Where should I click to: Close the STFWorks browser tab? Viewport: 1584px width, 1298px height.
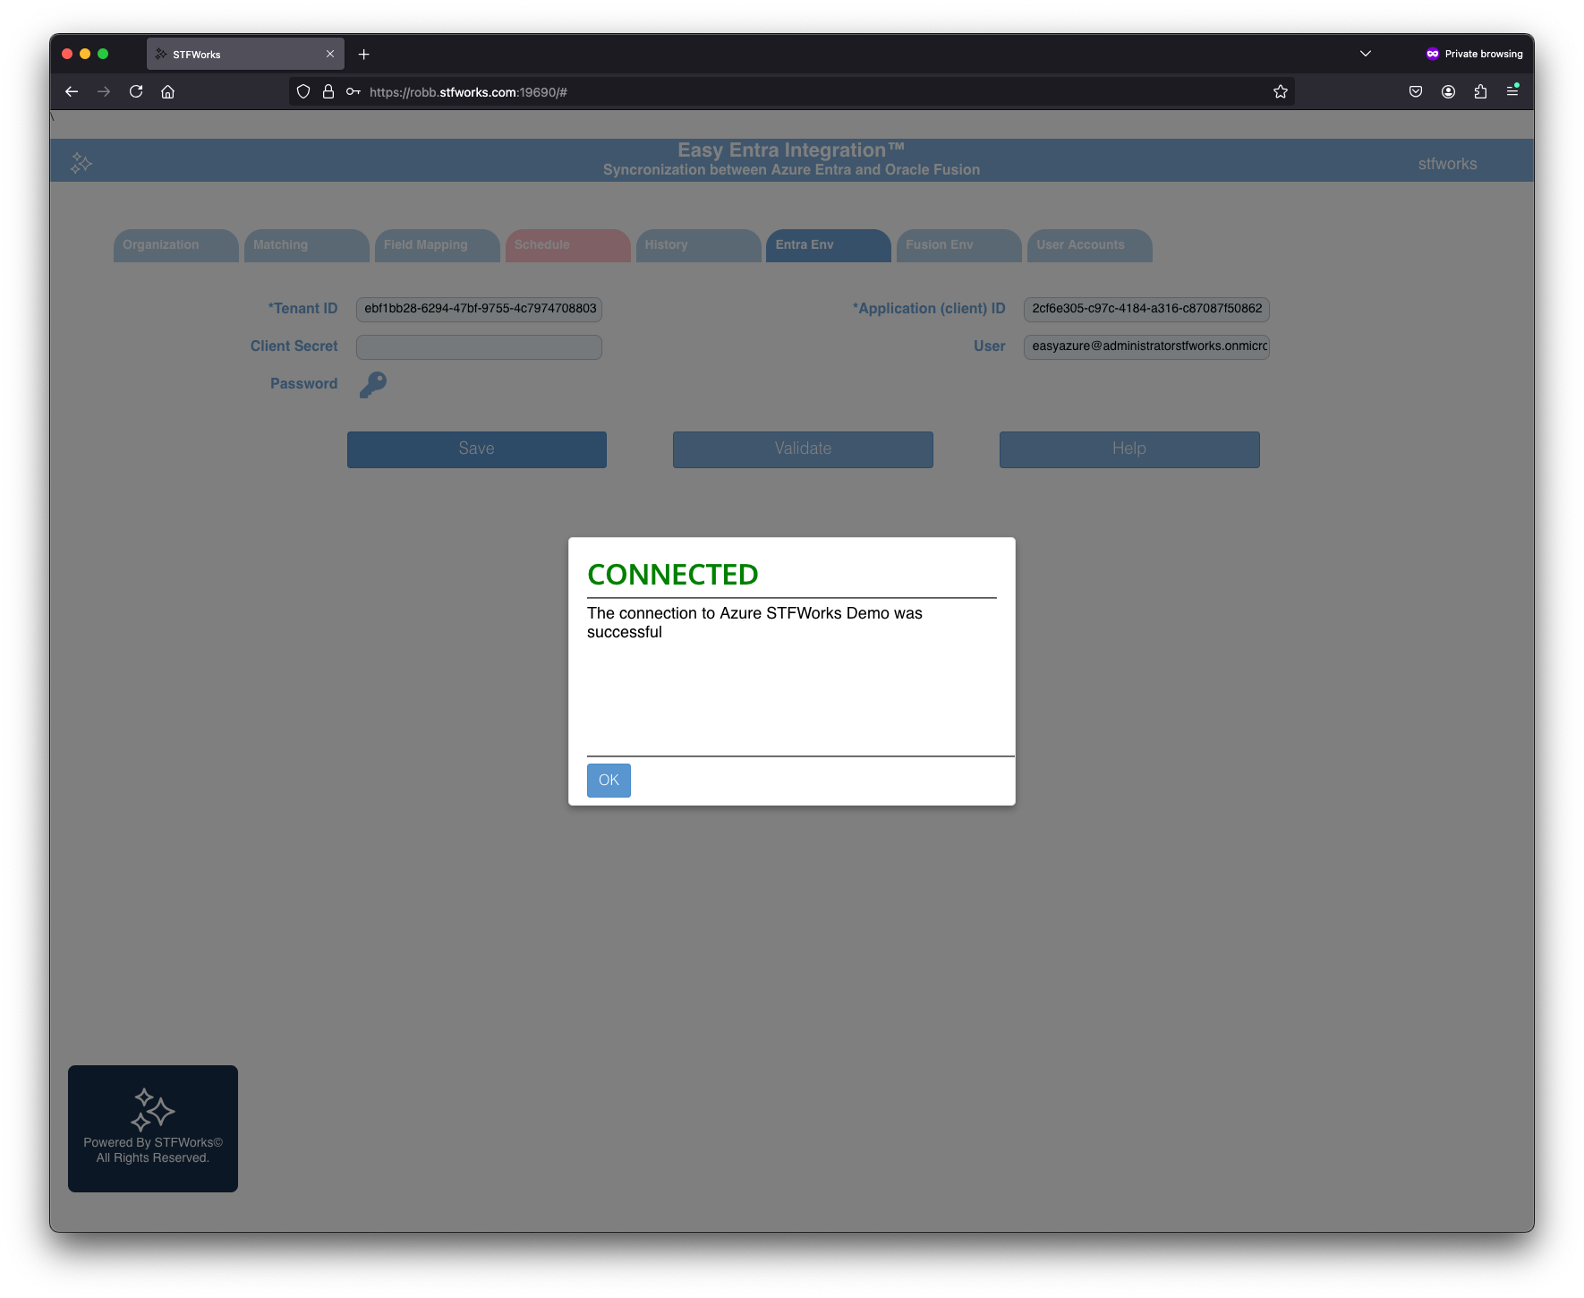(330, 54)
